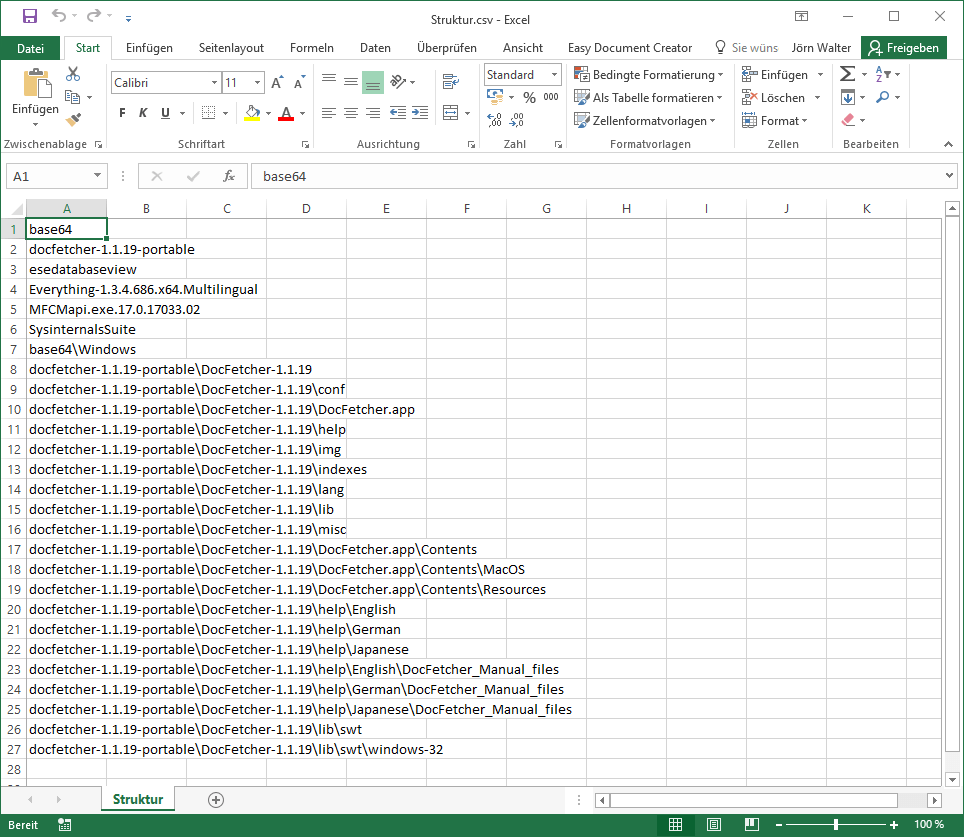Viewport: 964px width, 837px height.
Task: Click the increase font size icon
Action: 277,83
